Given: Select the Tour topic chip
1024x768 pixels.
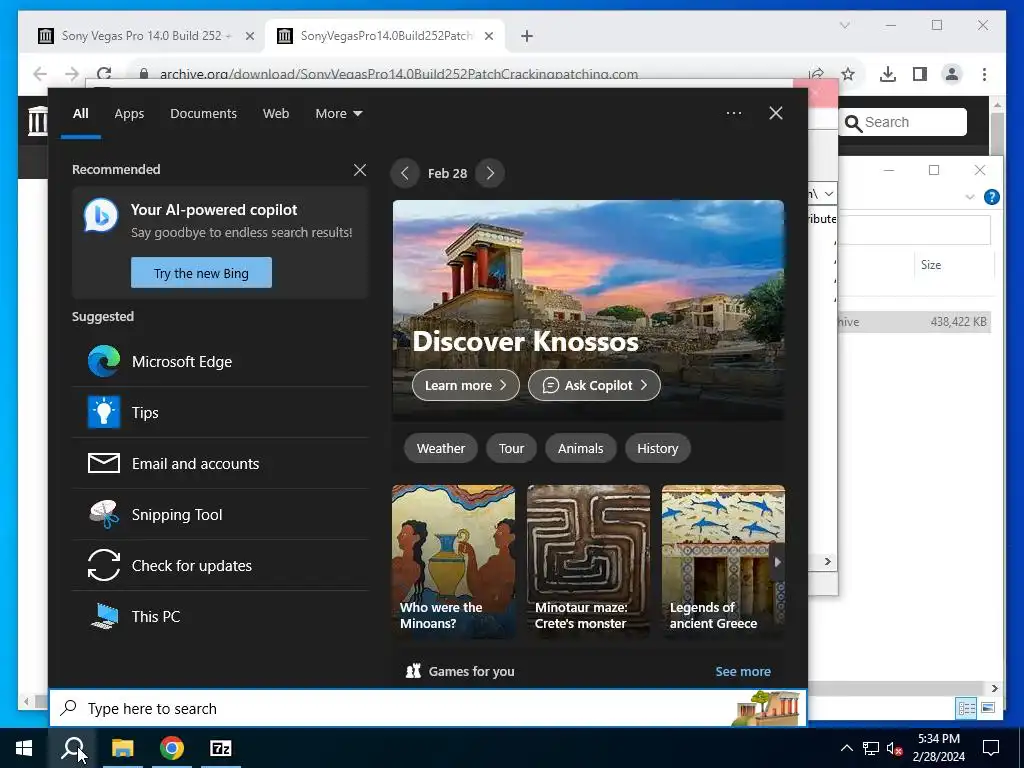Looking at the screenshot, I should (511, 448).
